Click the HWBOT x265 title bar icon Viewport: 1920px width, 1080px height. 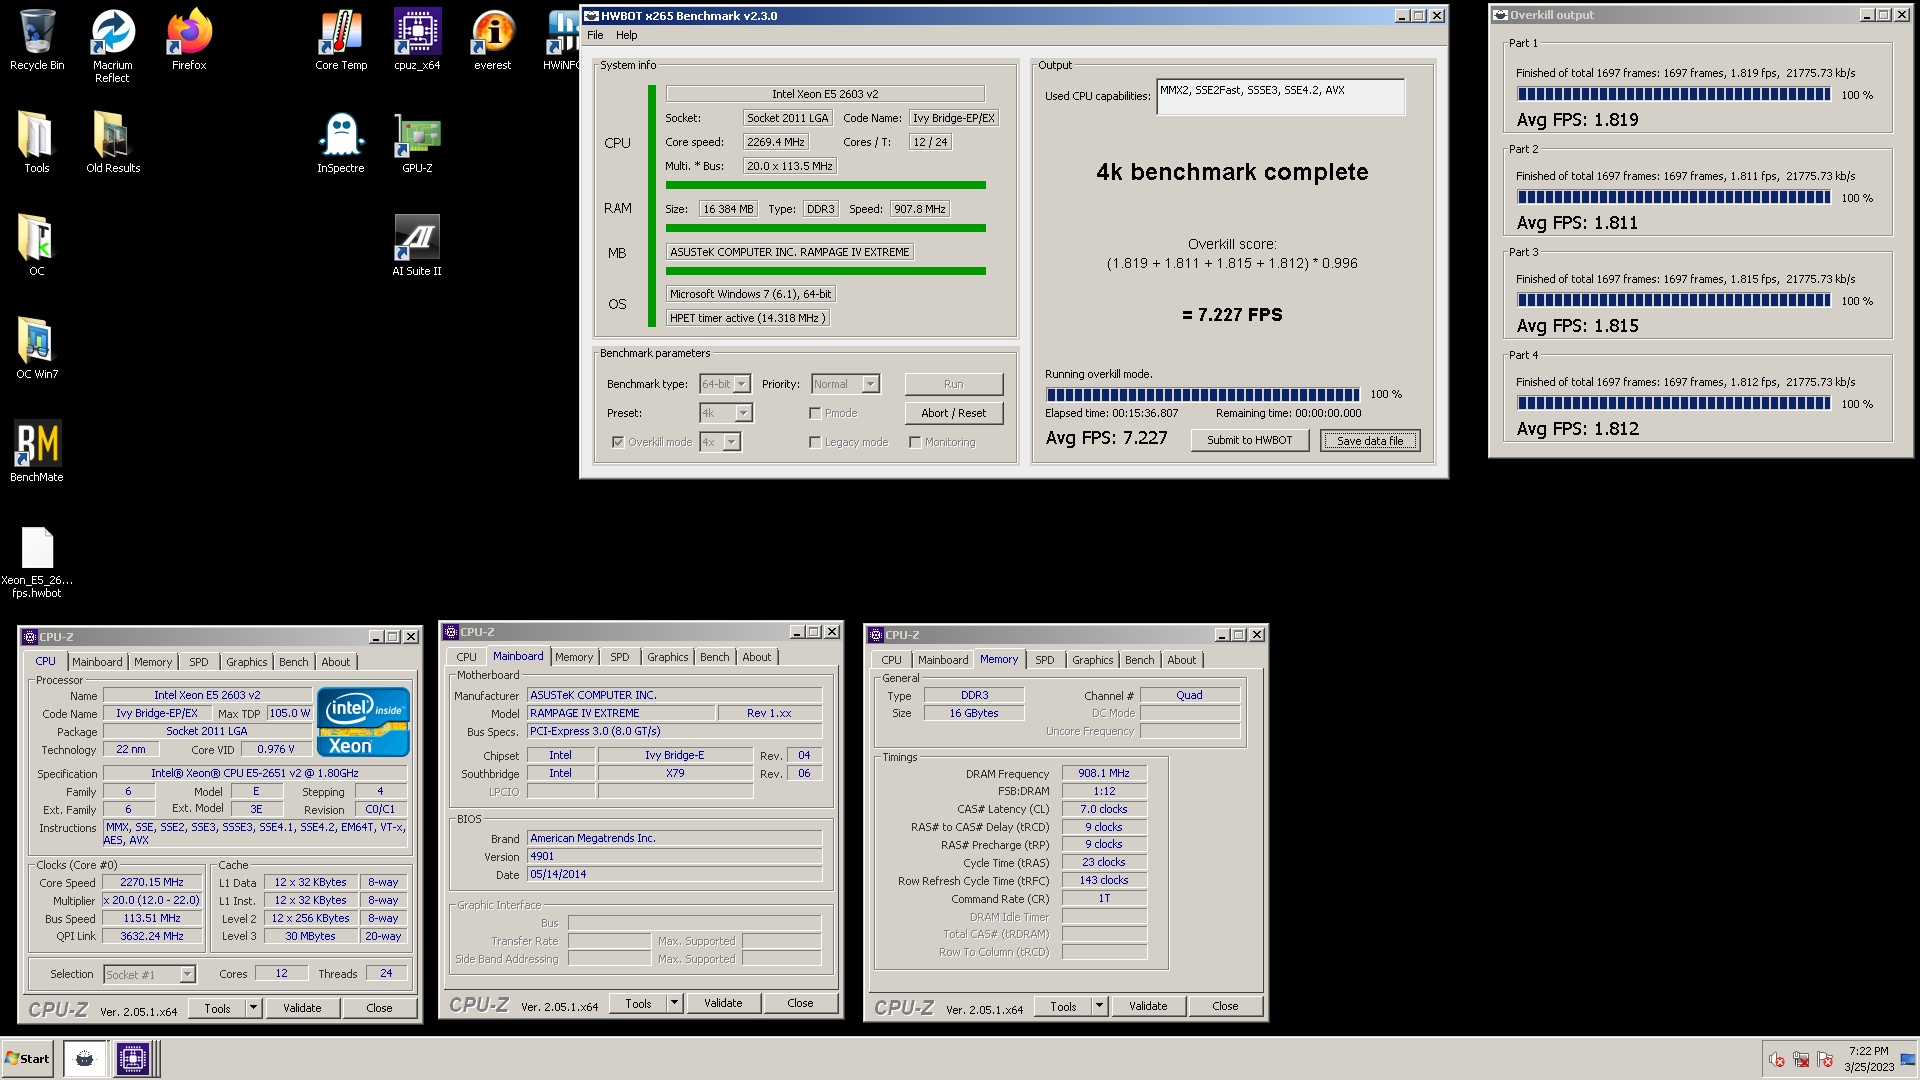pos(591,16)
